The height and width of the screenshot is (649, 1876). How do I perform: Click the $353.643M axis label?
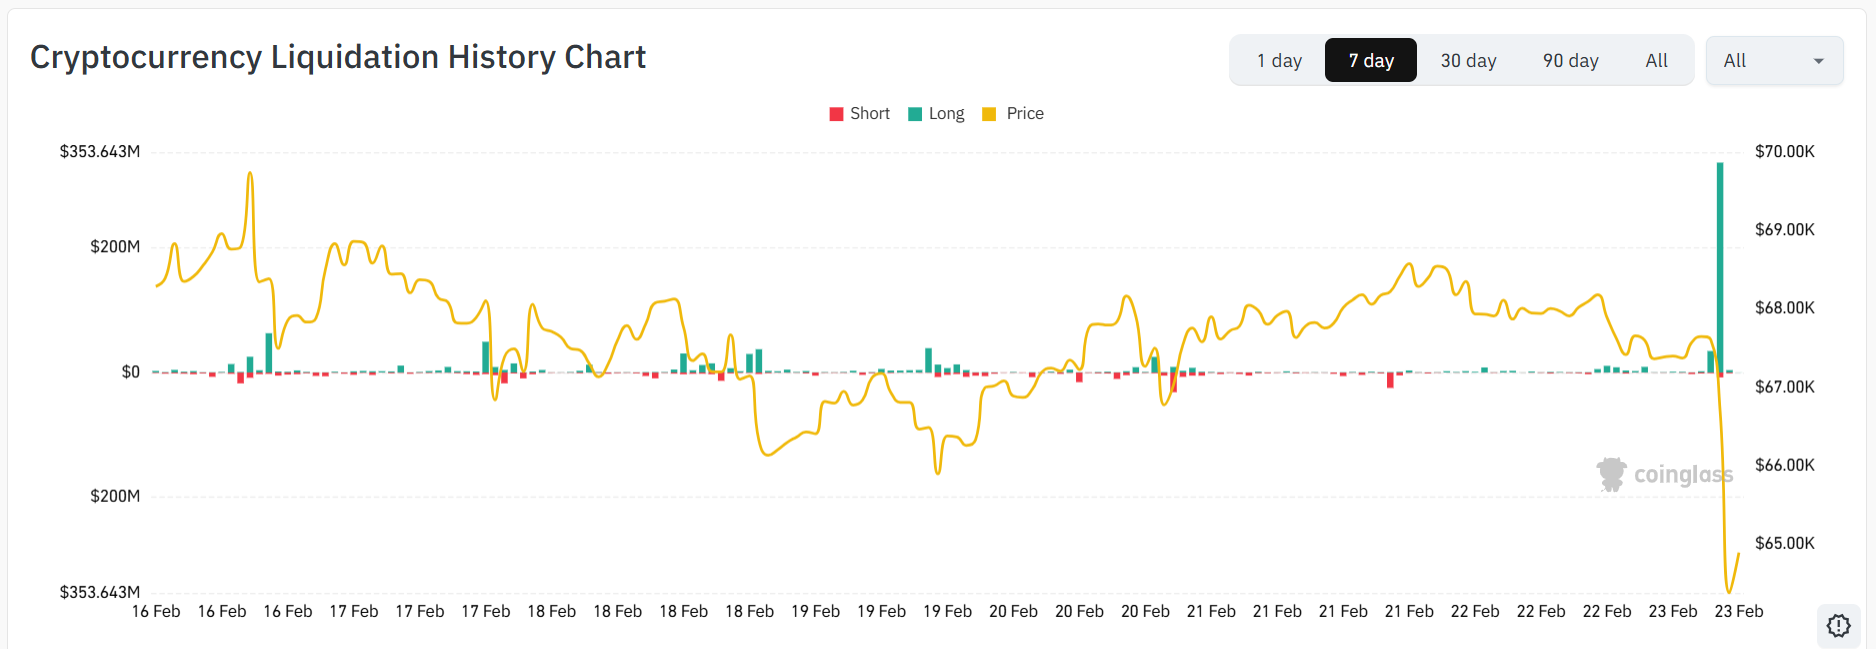[x=100, y=151]
